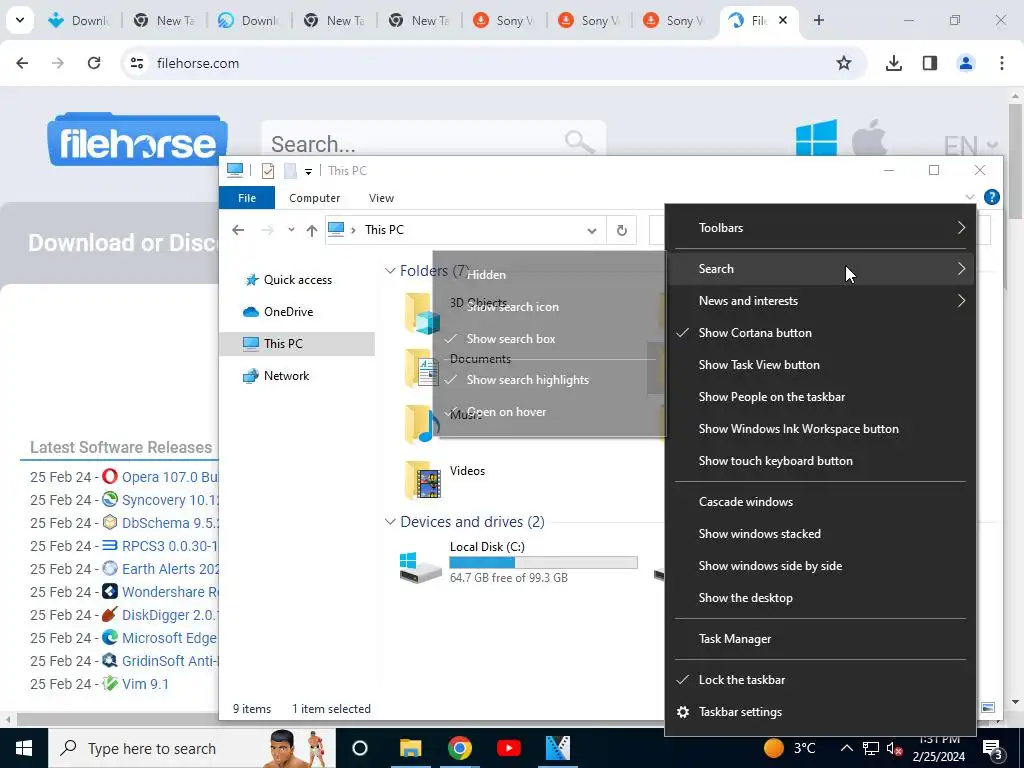Select Quick access in navigation pane
The height and width of the screenshot is (768, 1024).
[298, 280]
